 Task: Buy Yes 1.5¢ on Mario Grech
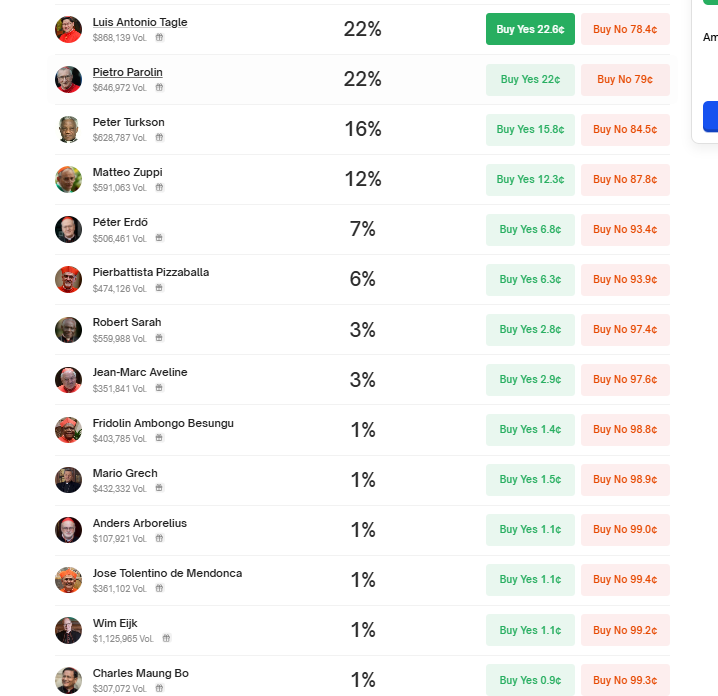[x=530, y=479]
